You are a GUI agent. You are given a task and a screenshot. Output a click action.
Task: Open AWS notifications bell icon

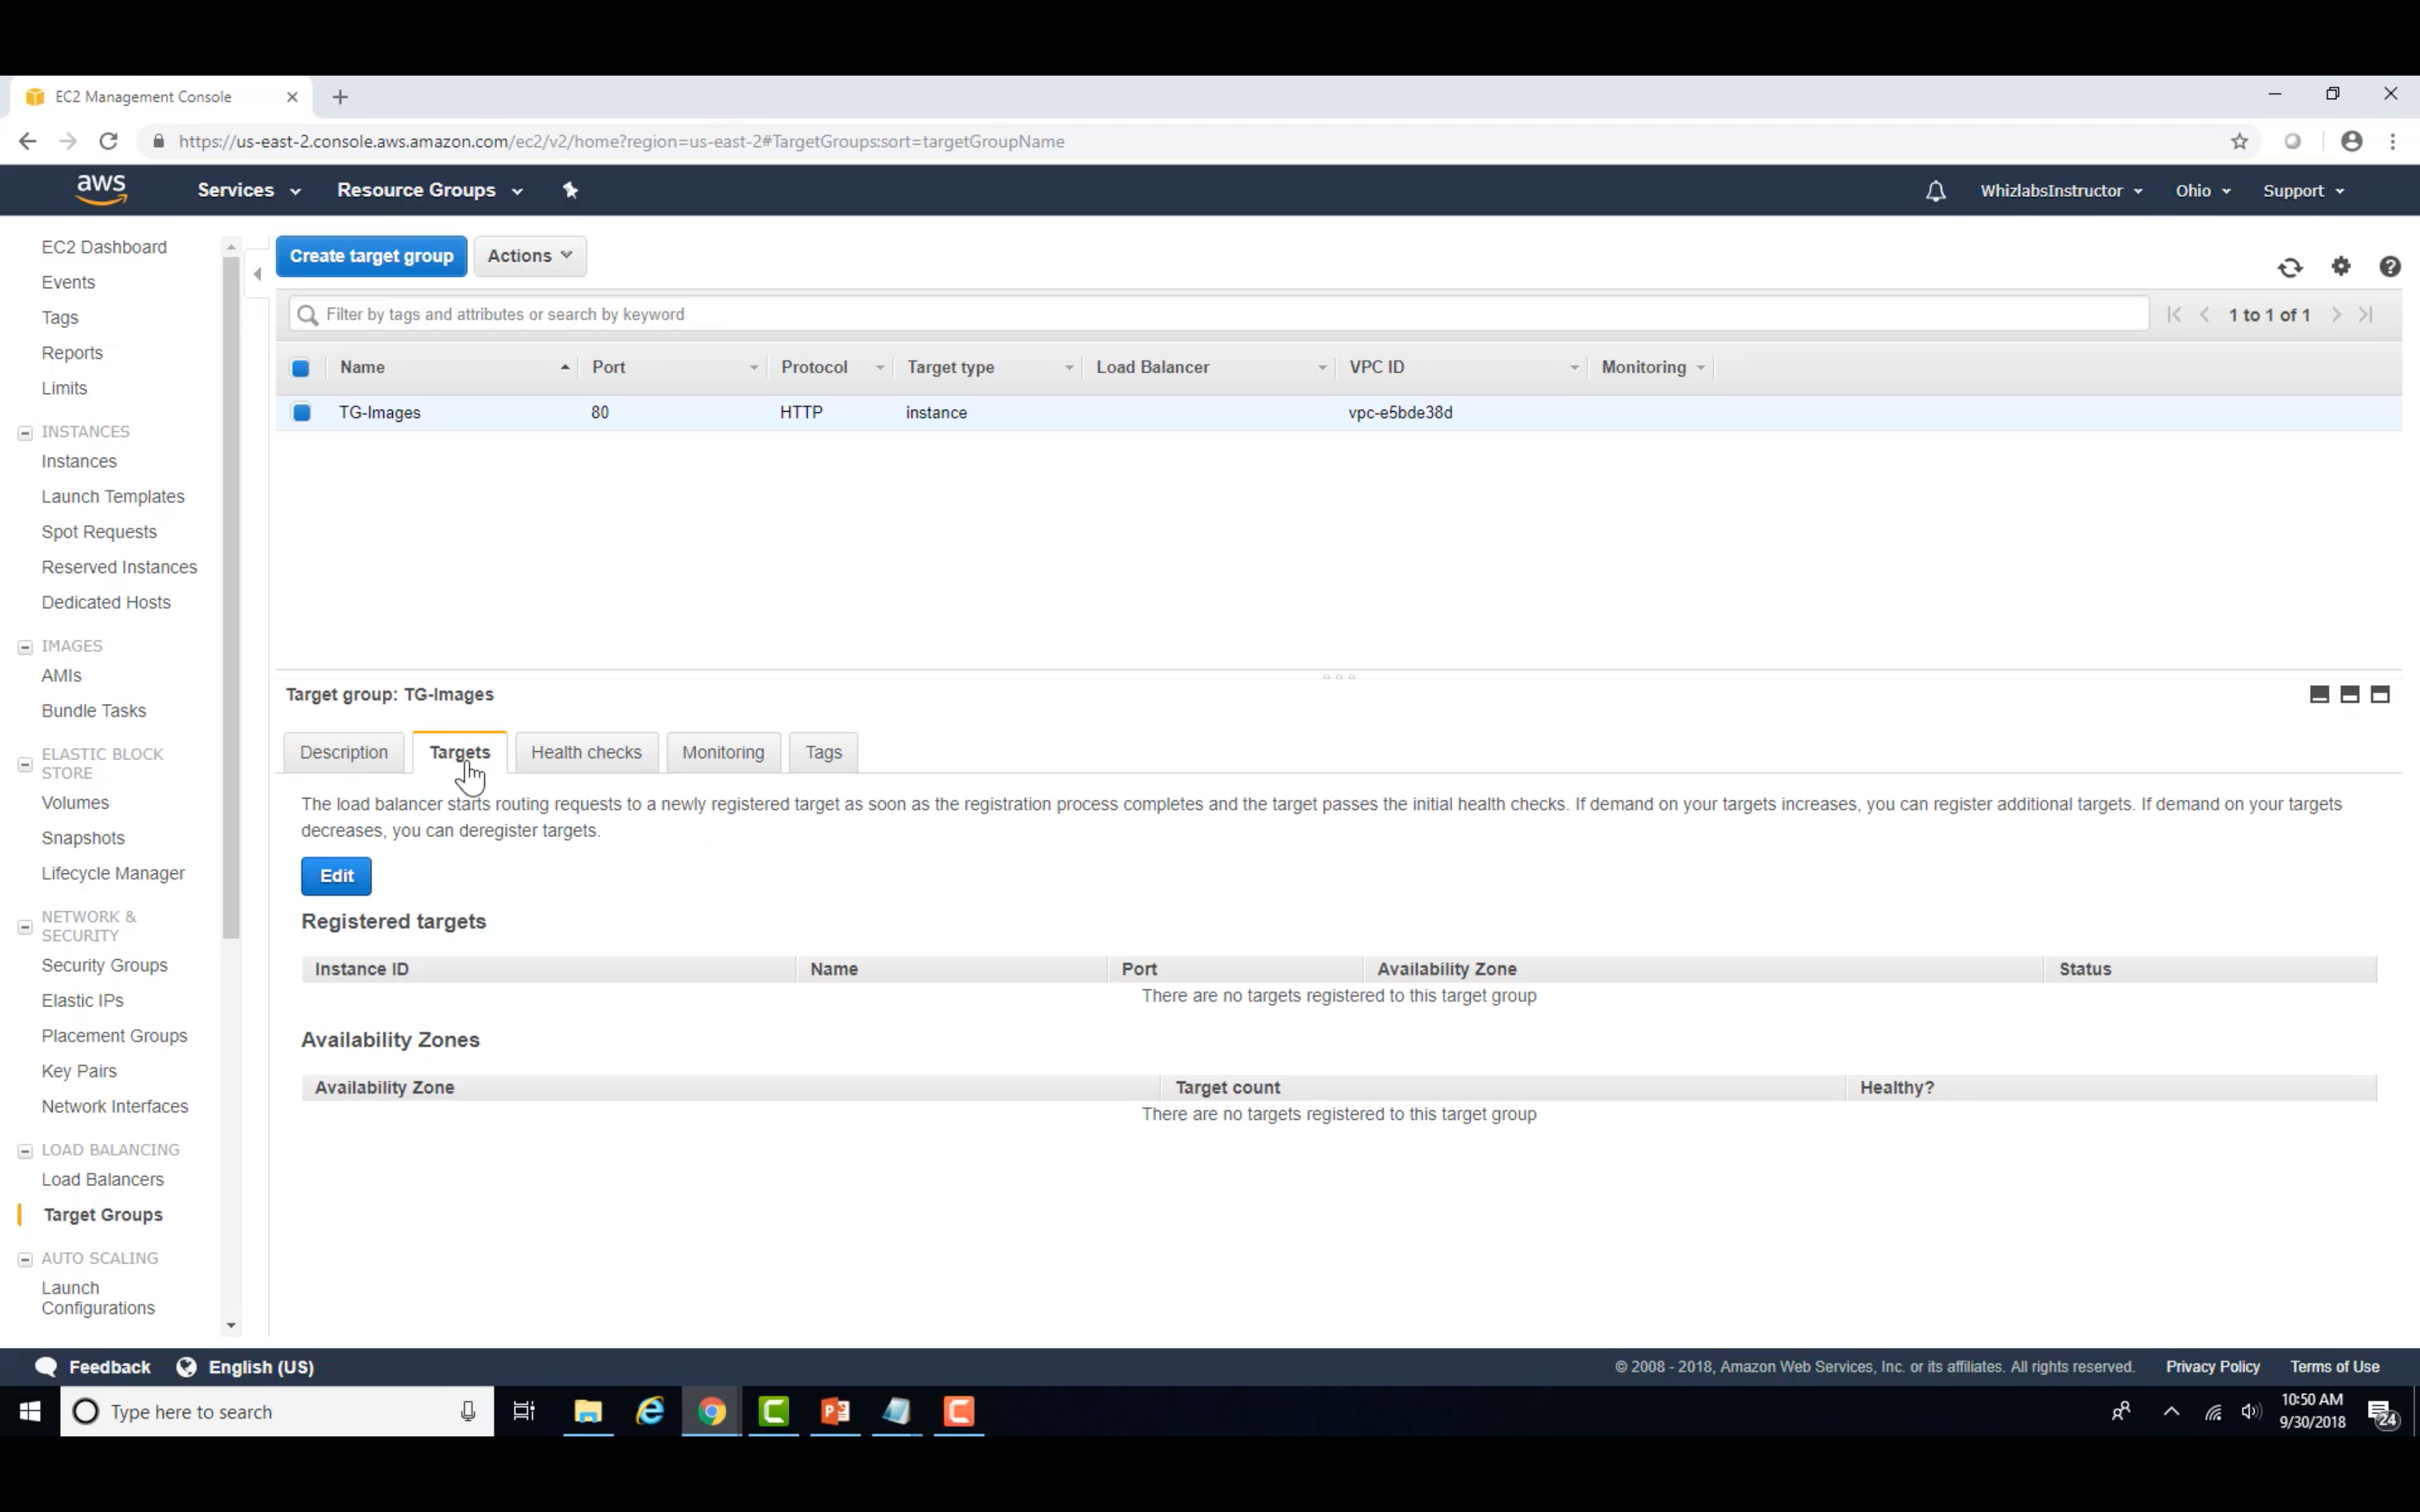pos(1935,191)
